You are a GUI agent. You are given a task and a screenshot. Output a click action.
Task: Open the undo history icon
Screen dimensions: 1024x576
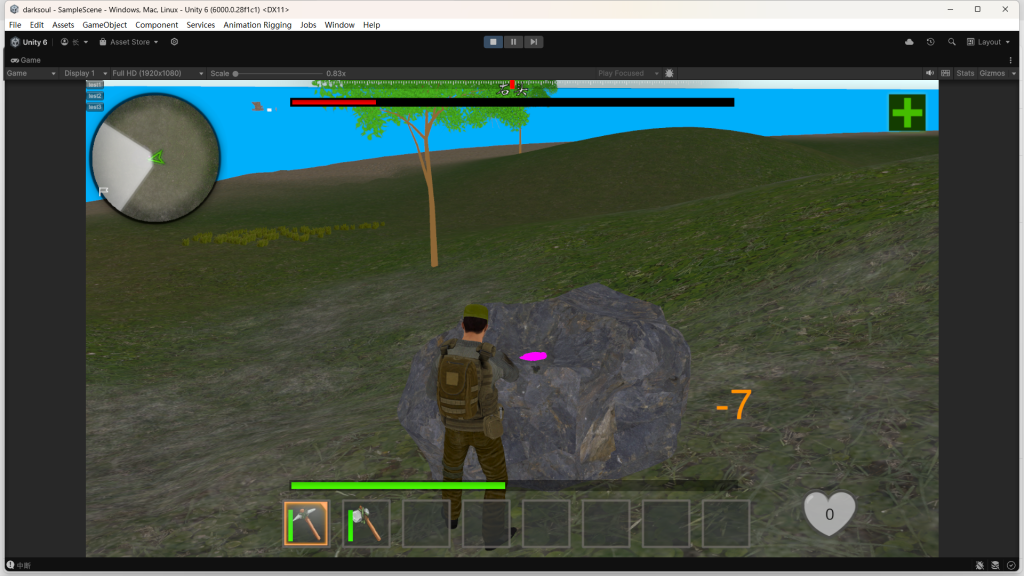point(930,42)
